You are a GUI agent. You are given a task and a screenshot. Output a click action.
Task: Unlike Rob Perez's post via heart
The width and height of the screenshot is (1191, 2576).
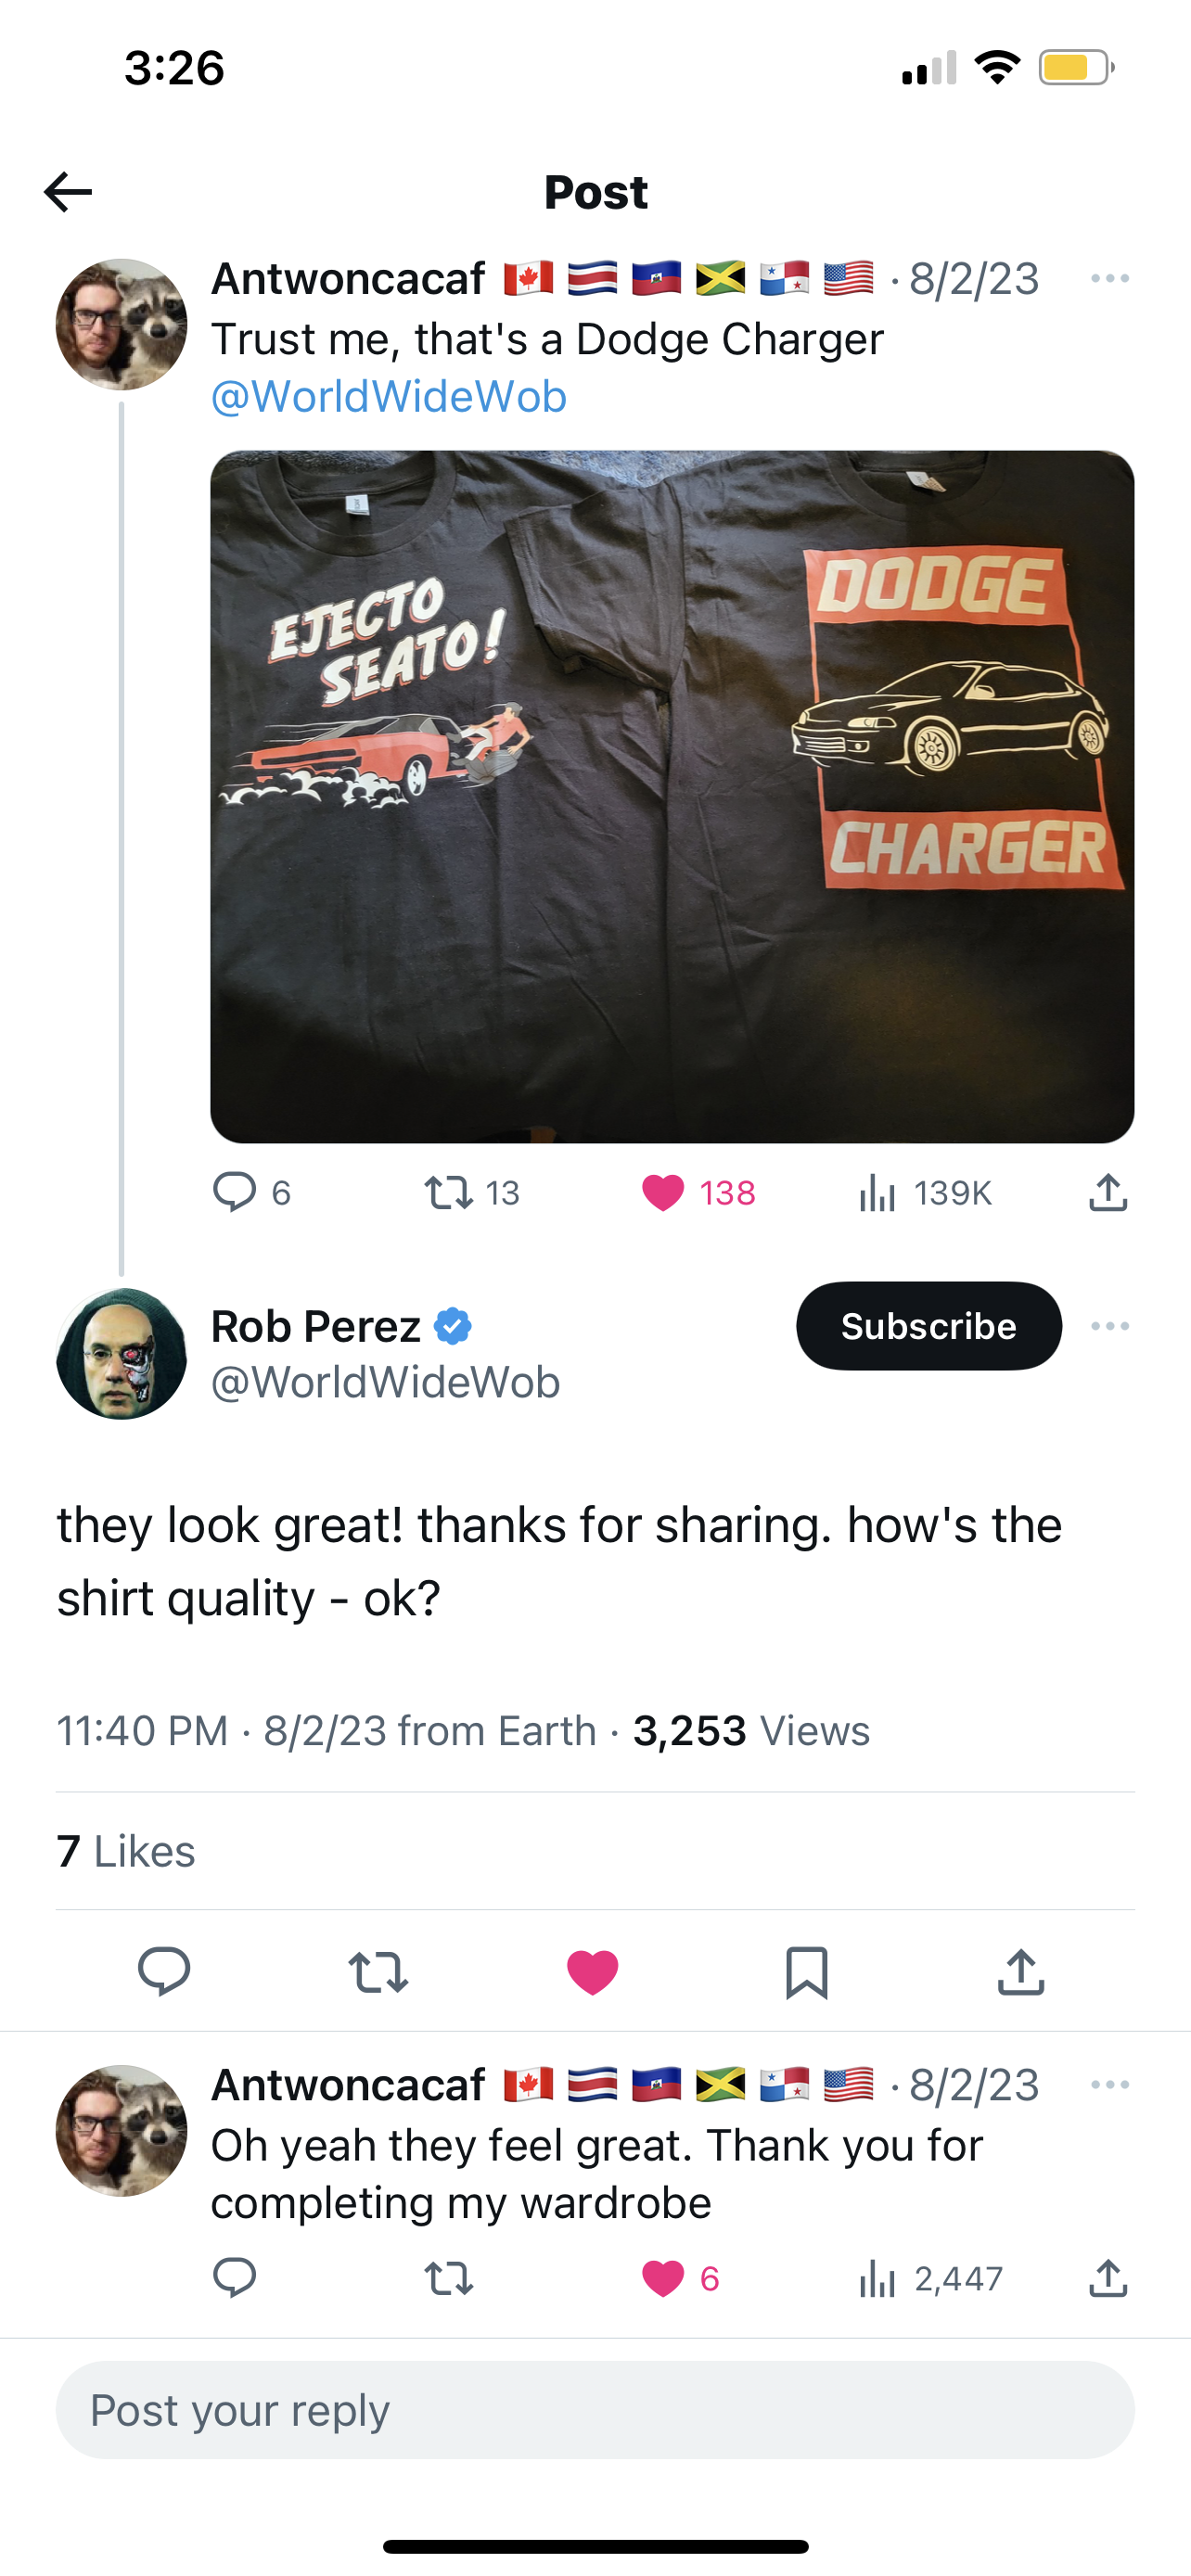(592, 1972)
